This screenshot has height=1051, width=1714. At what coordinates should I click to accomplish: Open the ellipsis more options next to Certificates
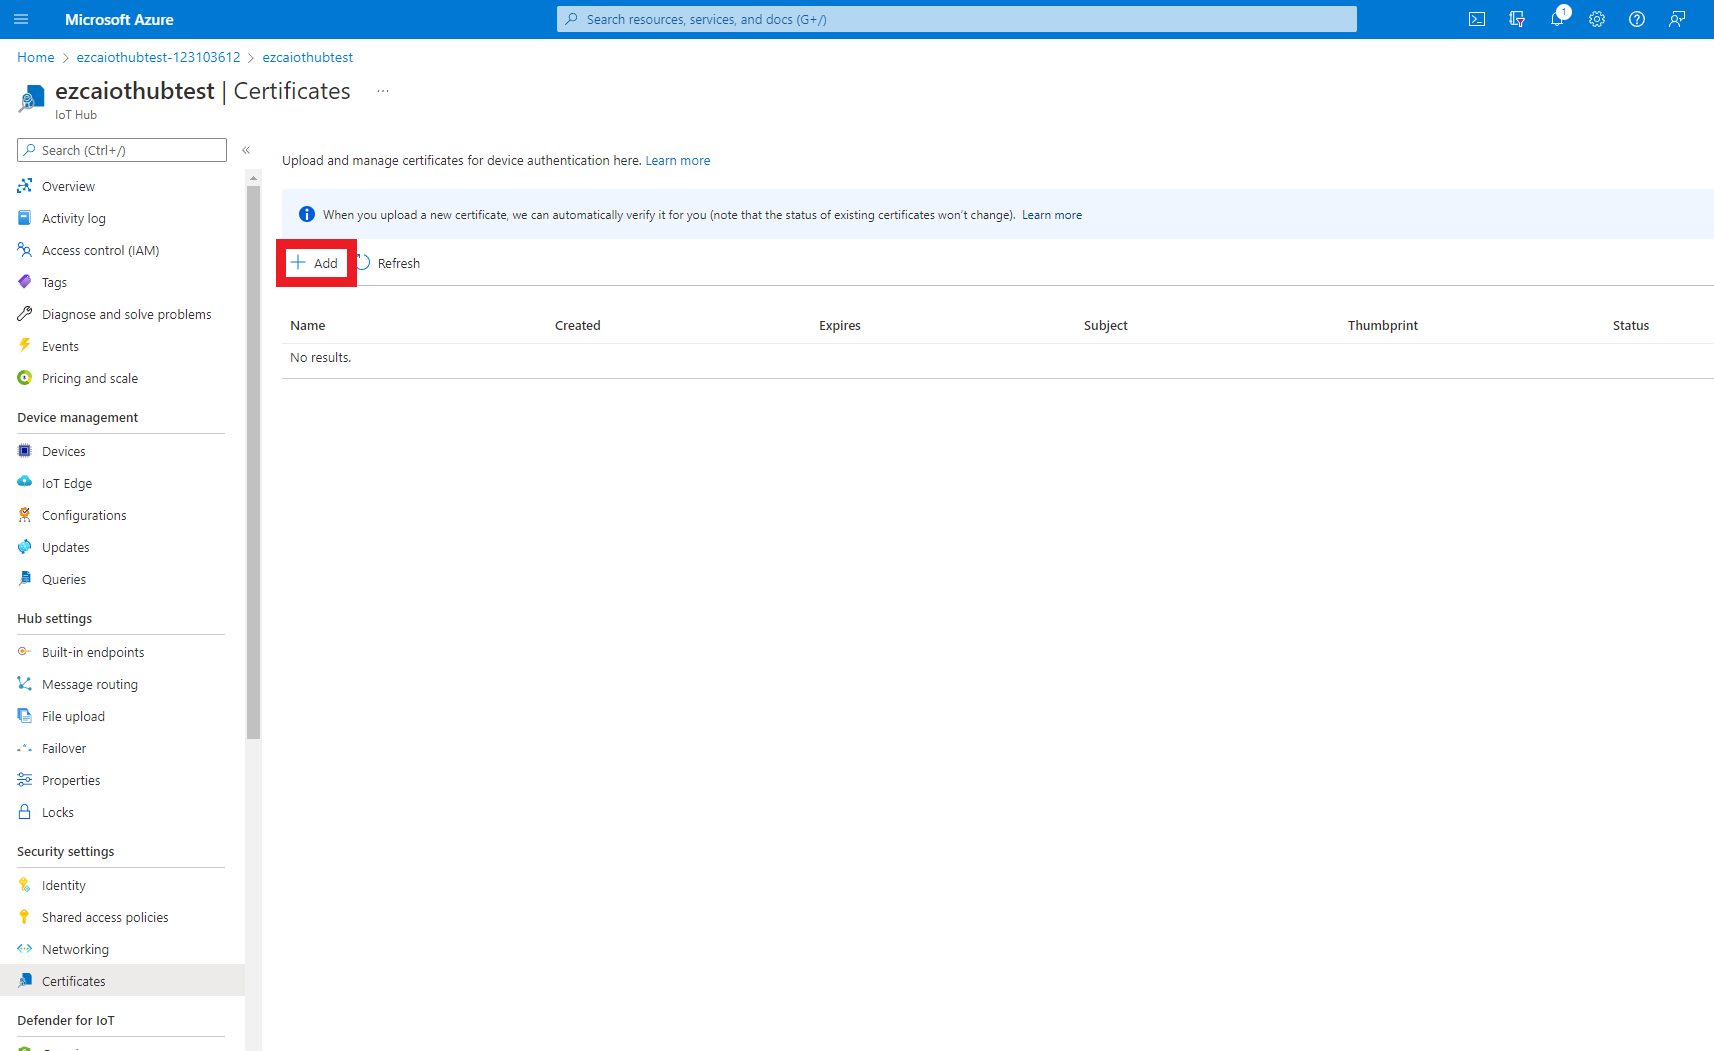point(383,91)
